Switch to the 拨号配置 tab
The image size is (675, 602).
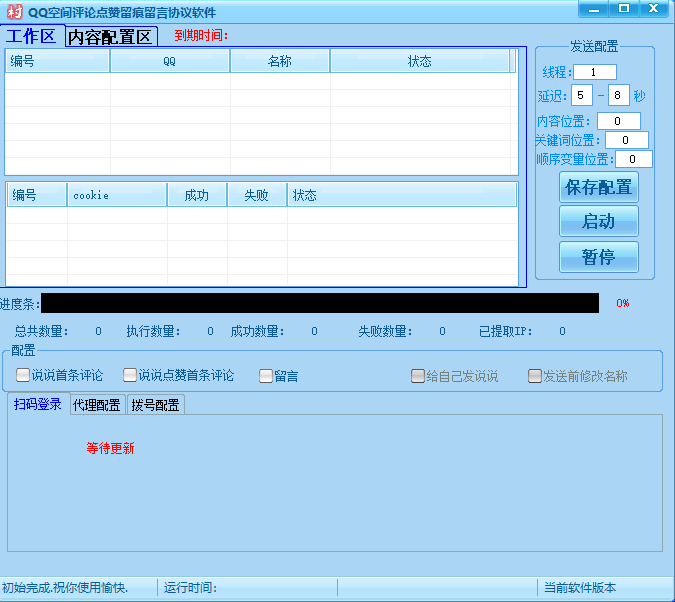point(155,405)
